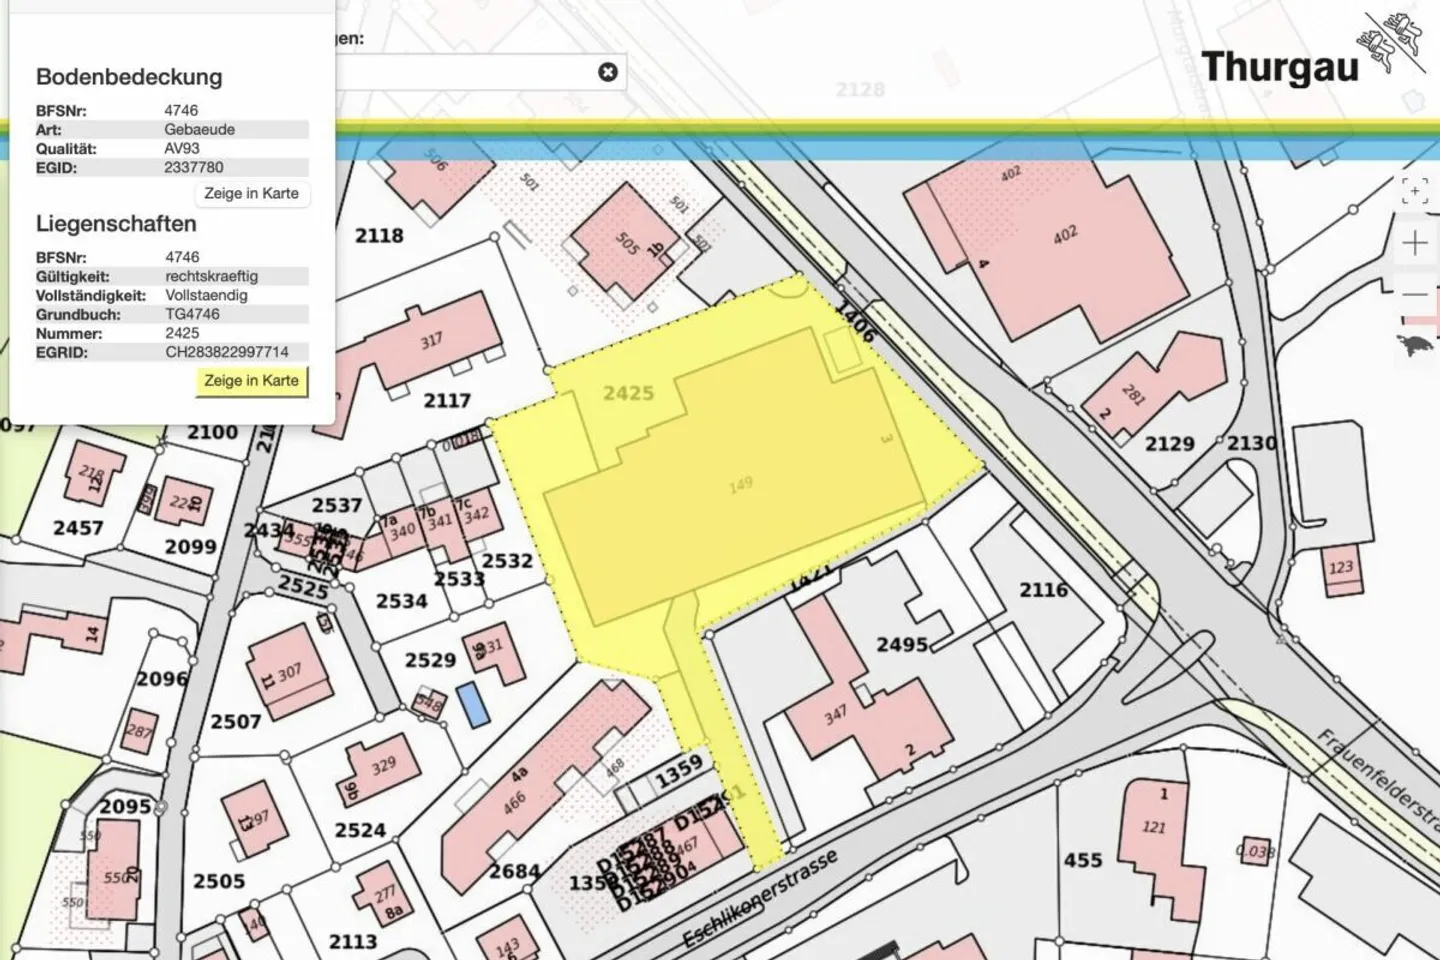
Task: Zoom in with the plus button
Action: point(1415,243)
